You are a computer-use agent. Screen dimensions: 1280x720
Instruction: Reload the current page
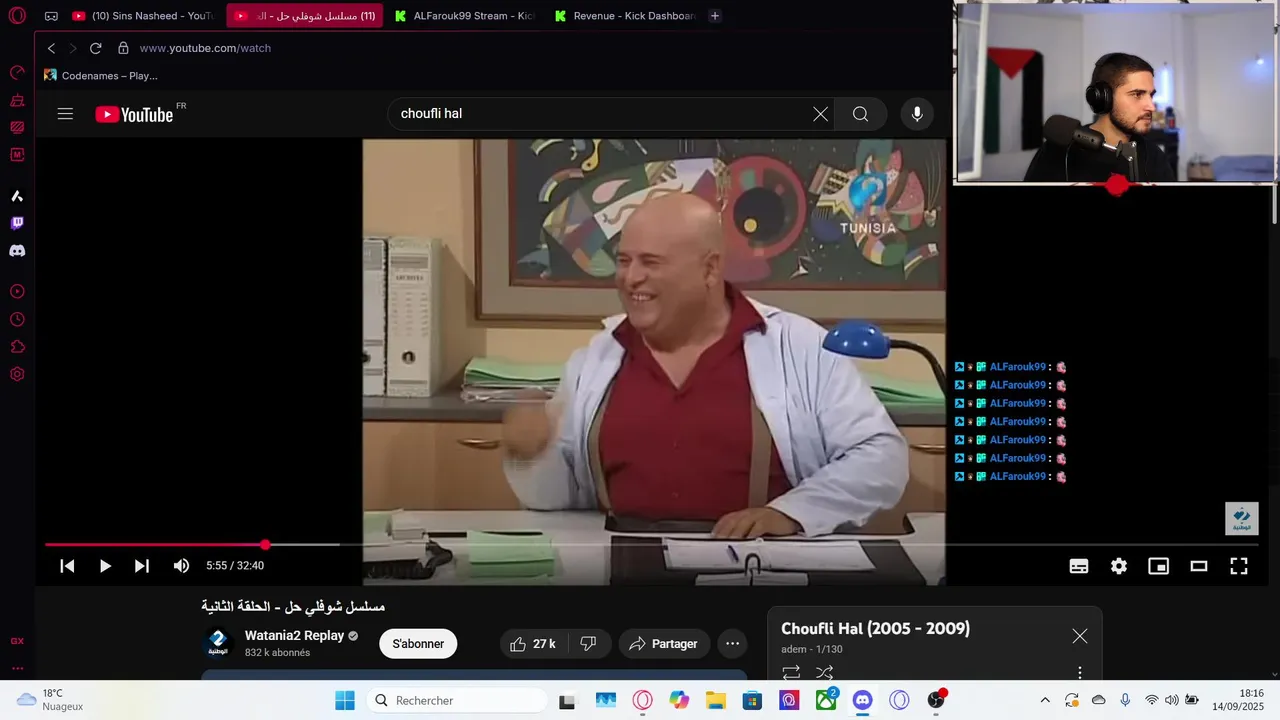(96, 48)
